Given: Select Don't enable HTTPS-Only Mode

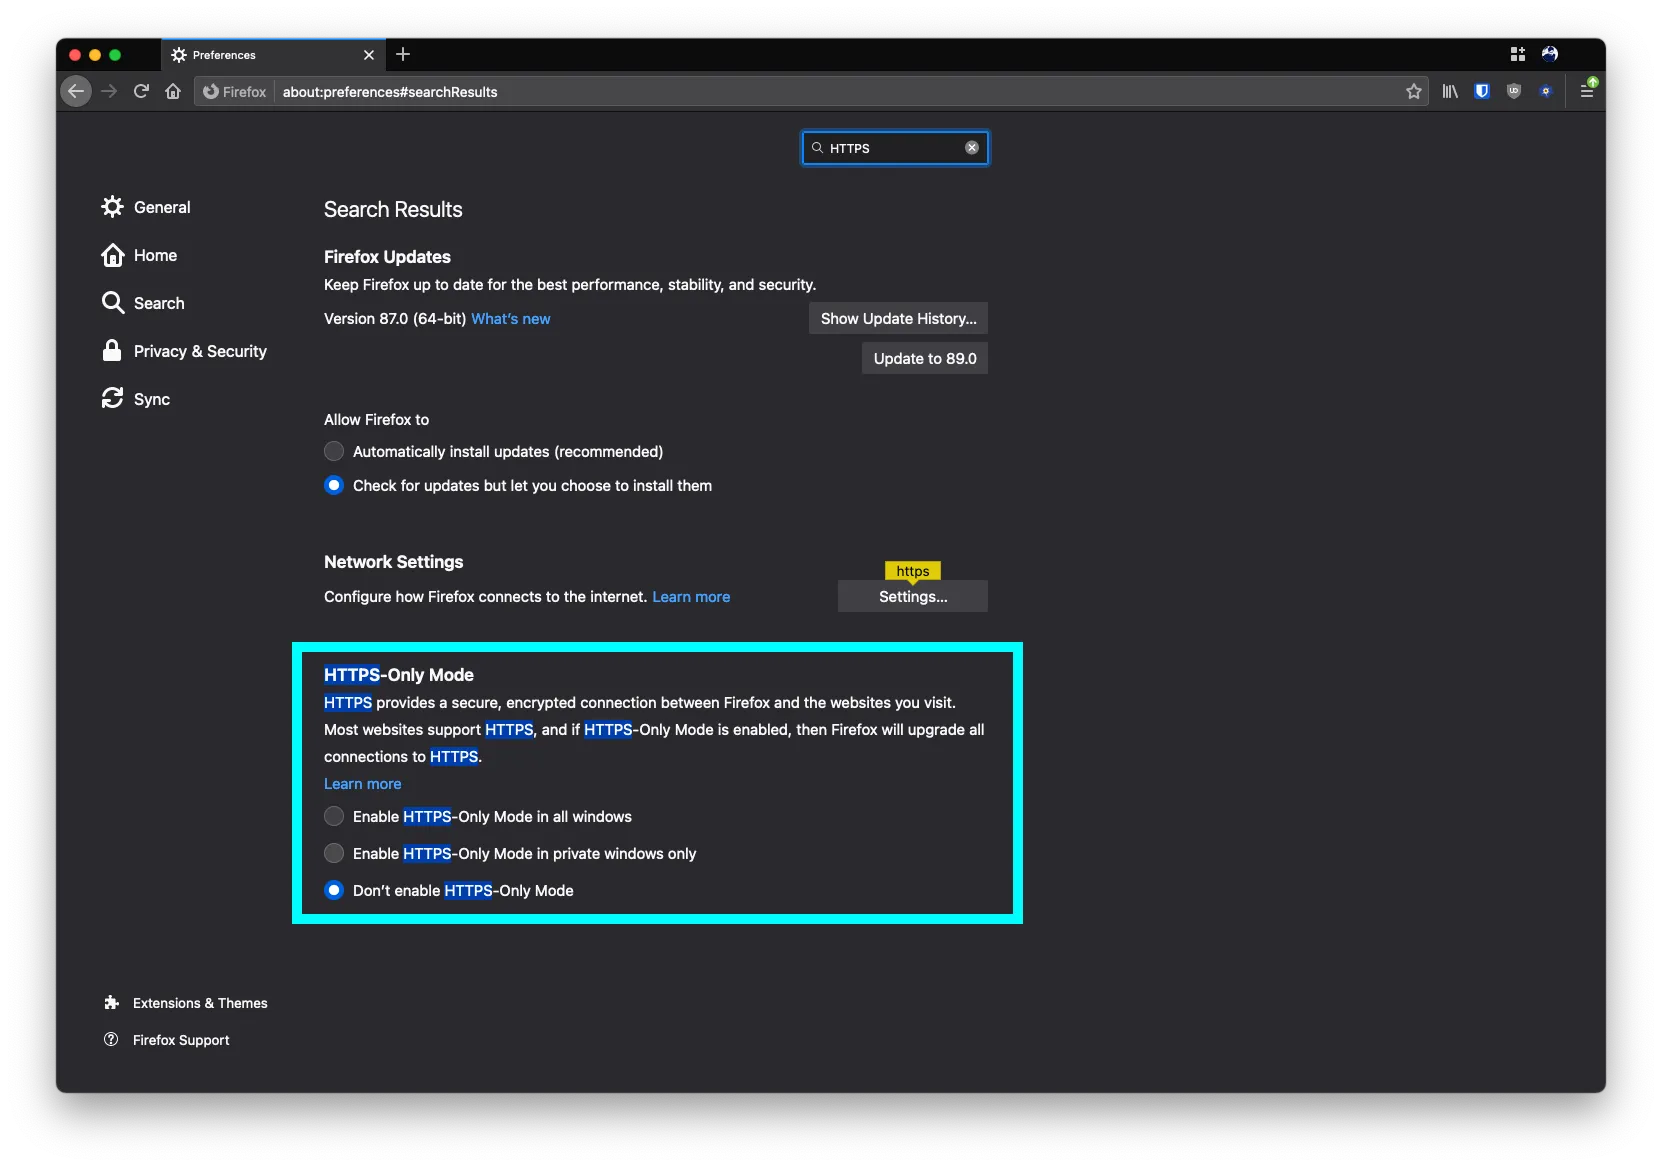Looking at the screenshot, I should tap(334, 890).
